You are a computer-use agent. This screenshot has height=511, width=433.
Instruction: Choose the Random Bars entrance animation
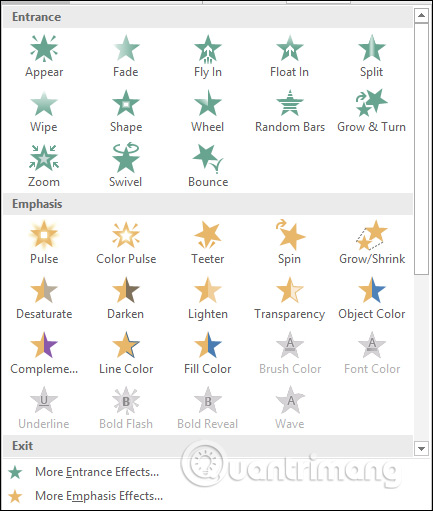[289, 111]
